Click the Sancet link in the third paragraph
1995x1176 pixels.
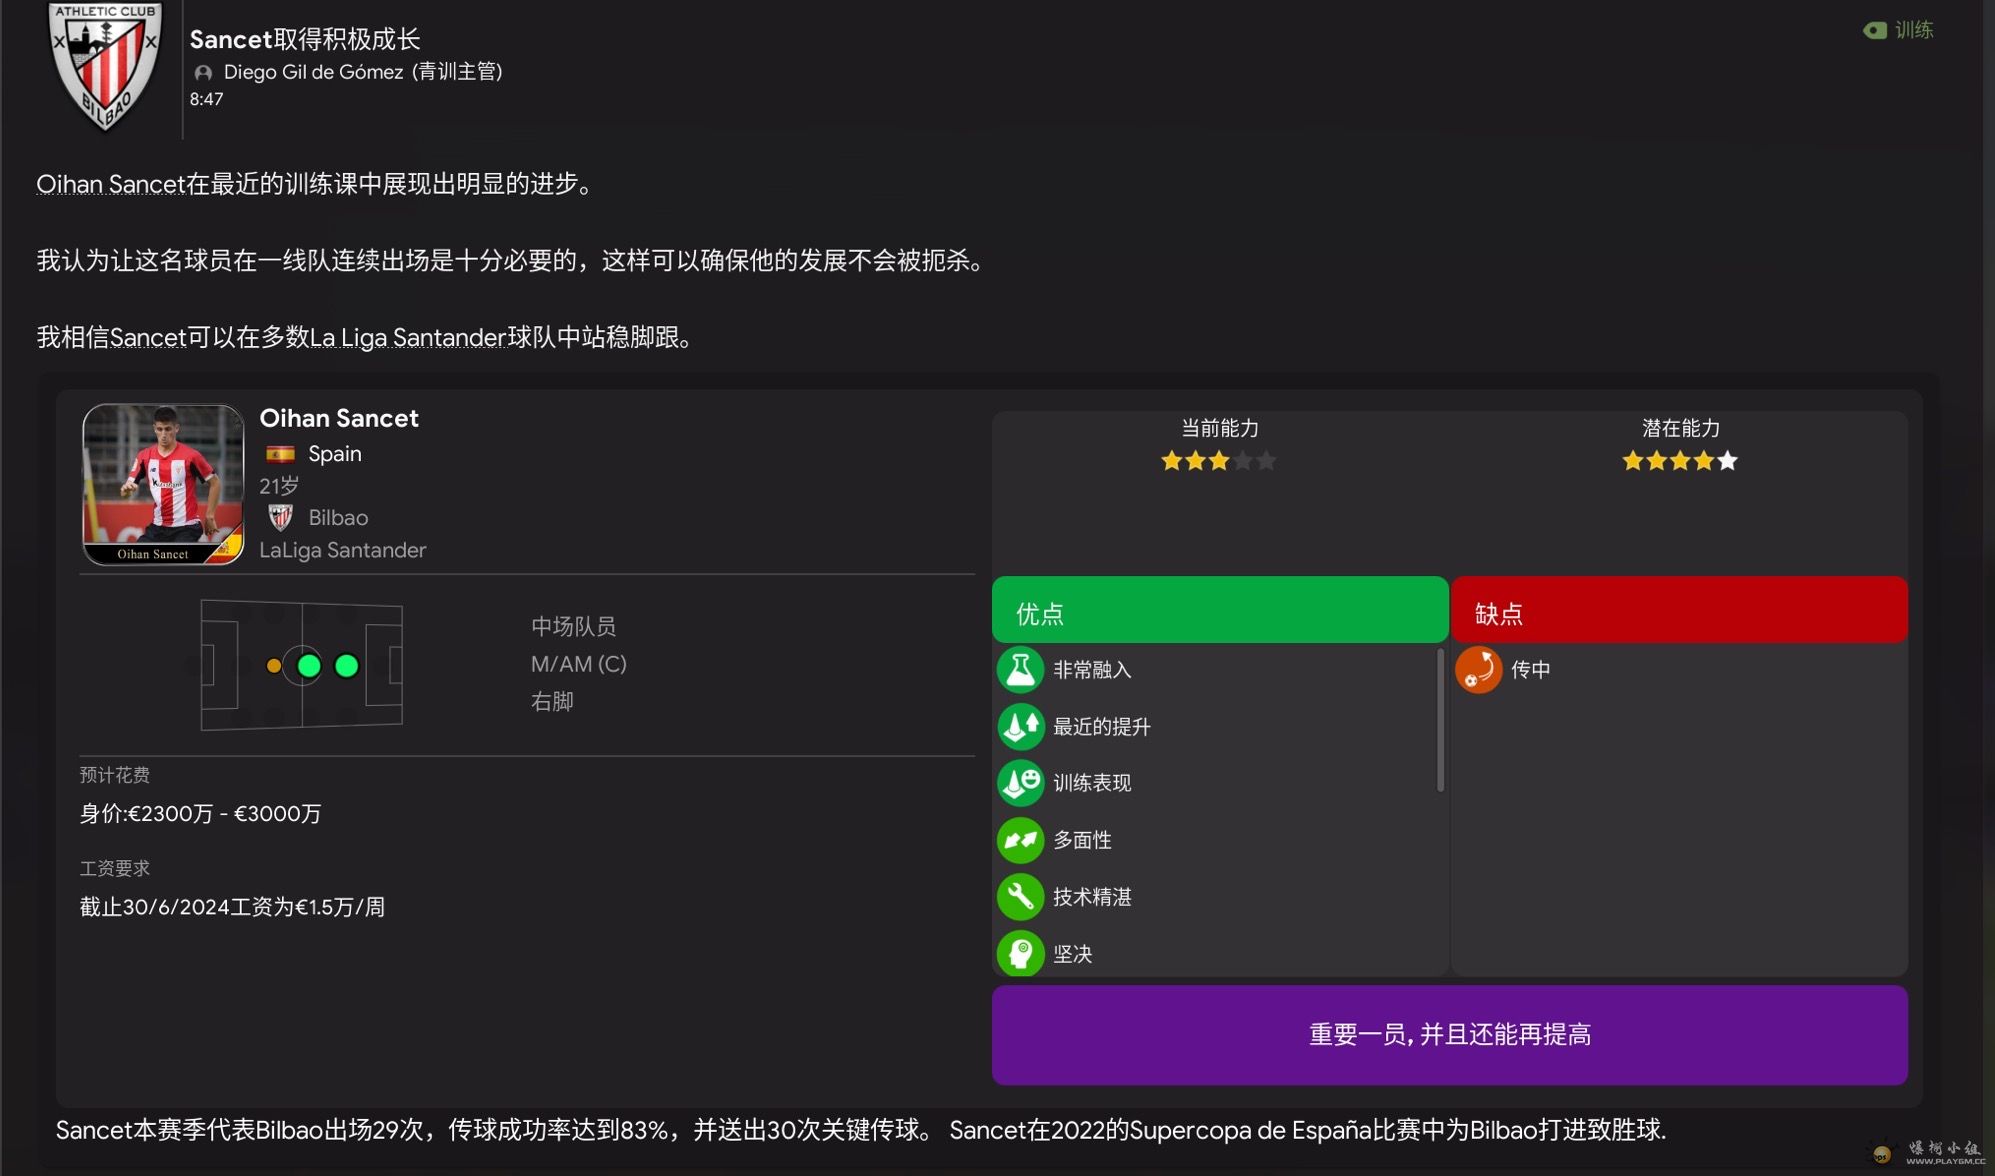click(148, 338)
